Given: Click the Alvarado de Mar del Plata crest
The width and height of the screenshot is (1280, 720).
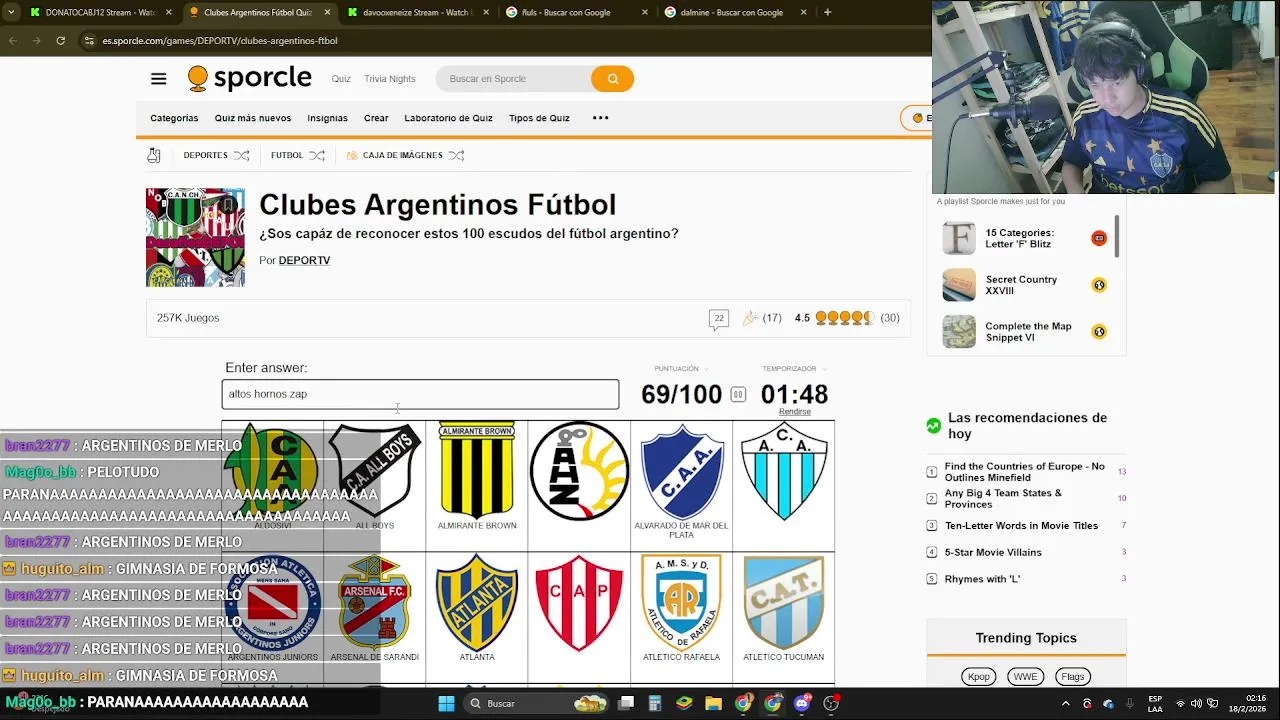Looking at the screenshot, I should [682, 471].
